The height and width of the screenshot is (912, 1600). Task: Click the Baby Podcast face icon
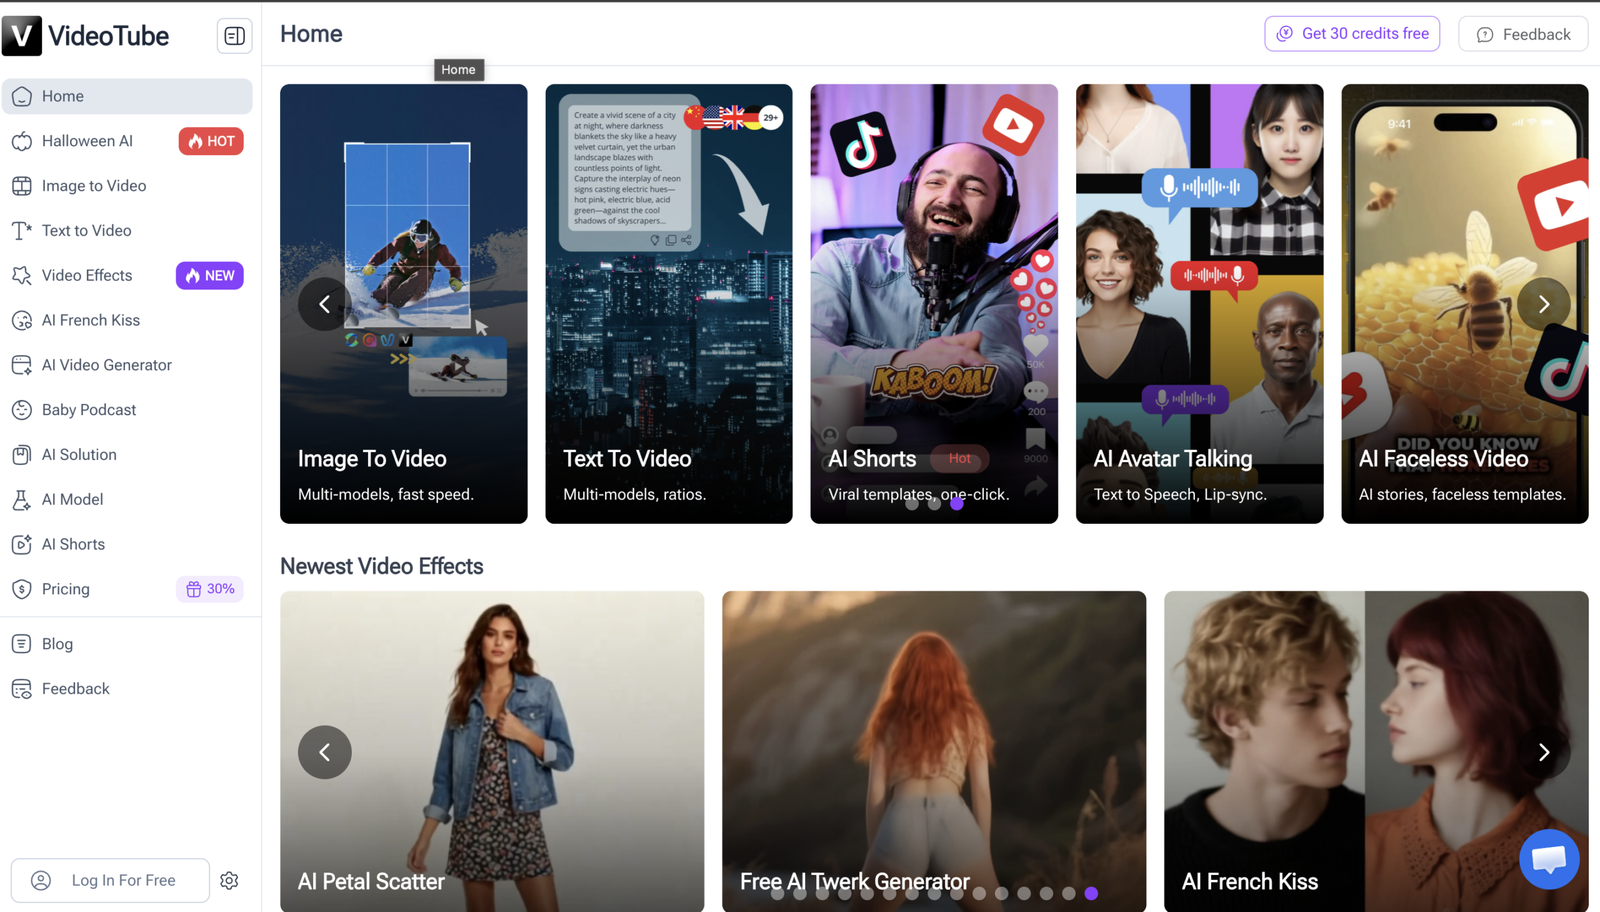coord(22,410)
